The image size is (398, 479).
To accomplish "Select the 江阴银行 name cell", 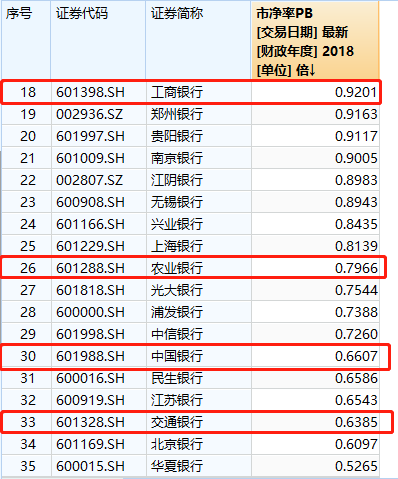I will tap(177, 180).
